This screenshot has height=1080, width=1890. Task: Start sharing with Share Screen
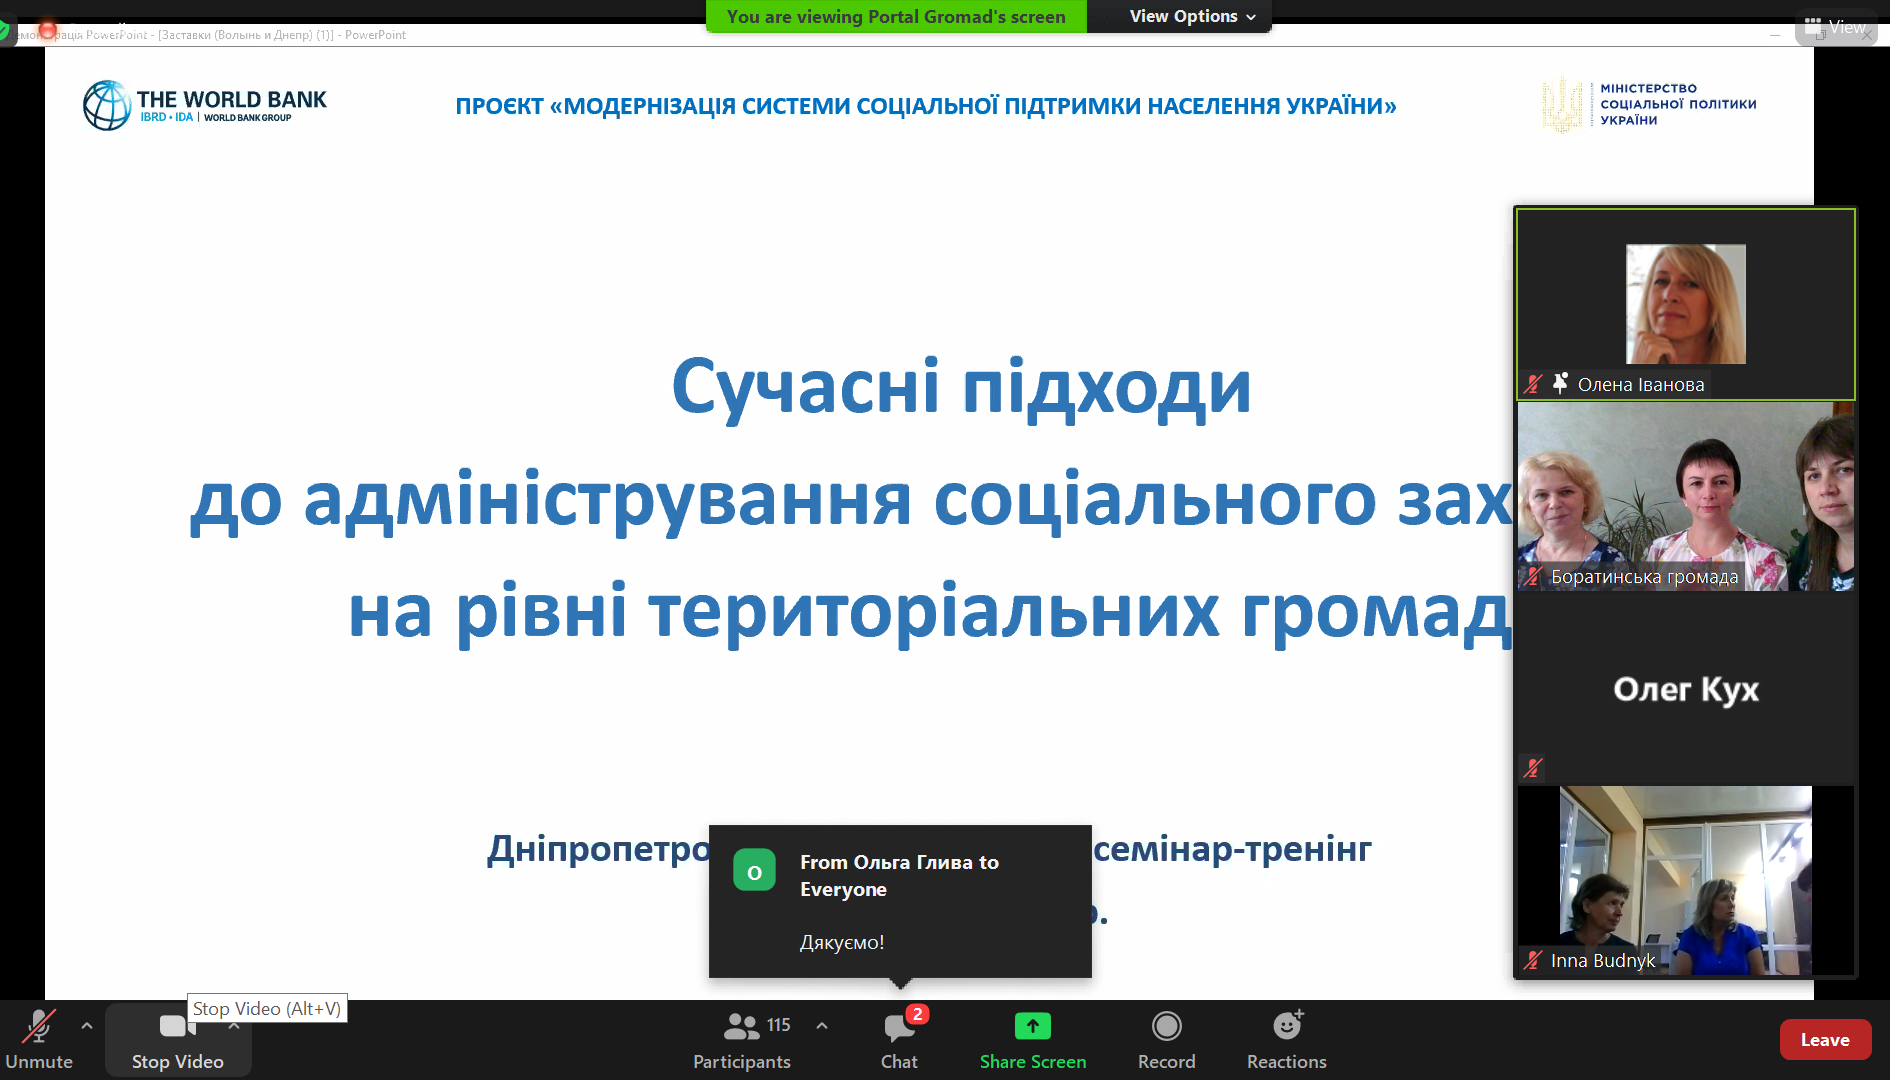click(1032, 1039)
